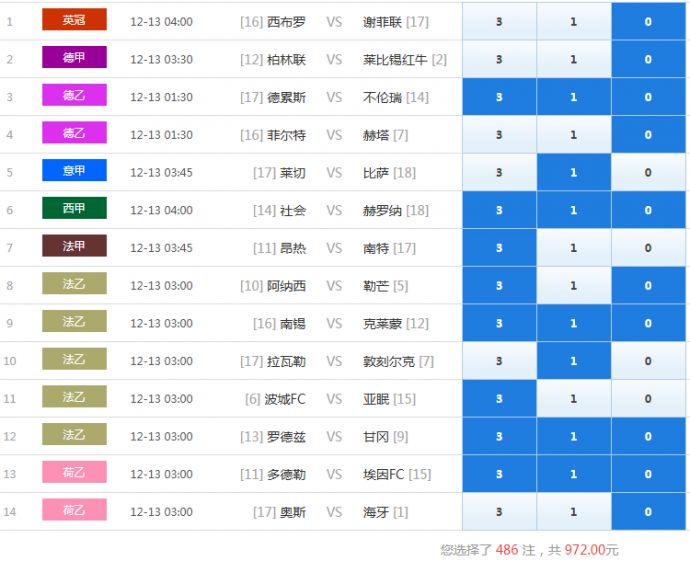This screenshot has height=561, width=690.
Task: Open the 社会 home team link
Action: coord(293,210)
